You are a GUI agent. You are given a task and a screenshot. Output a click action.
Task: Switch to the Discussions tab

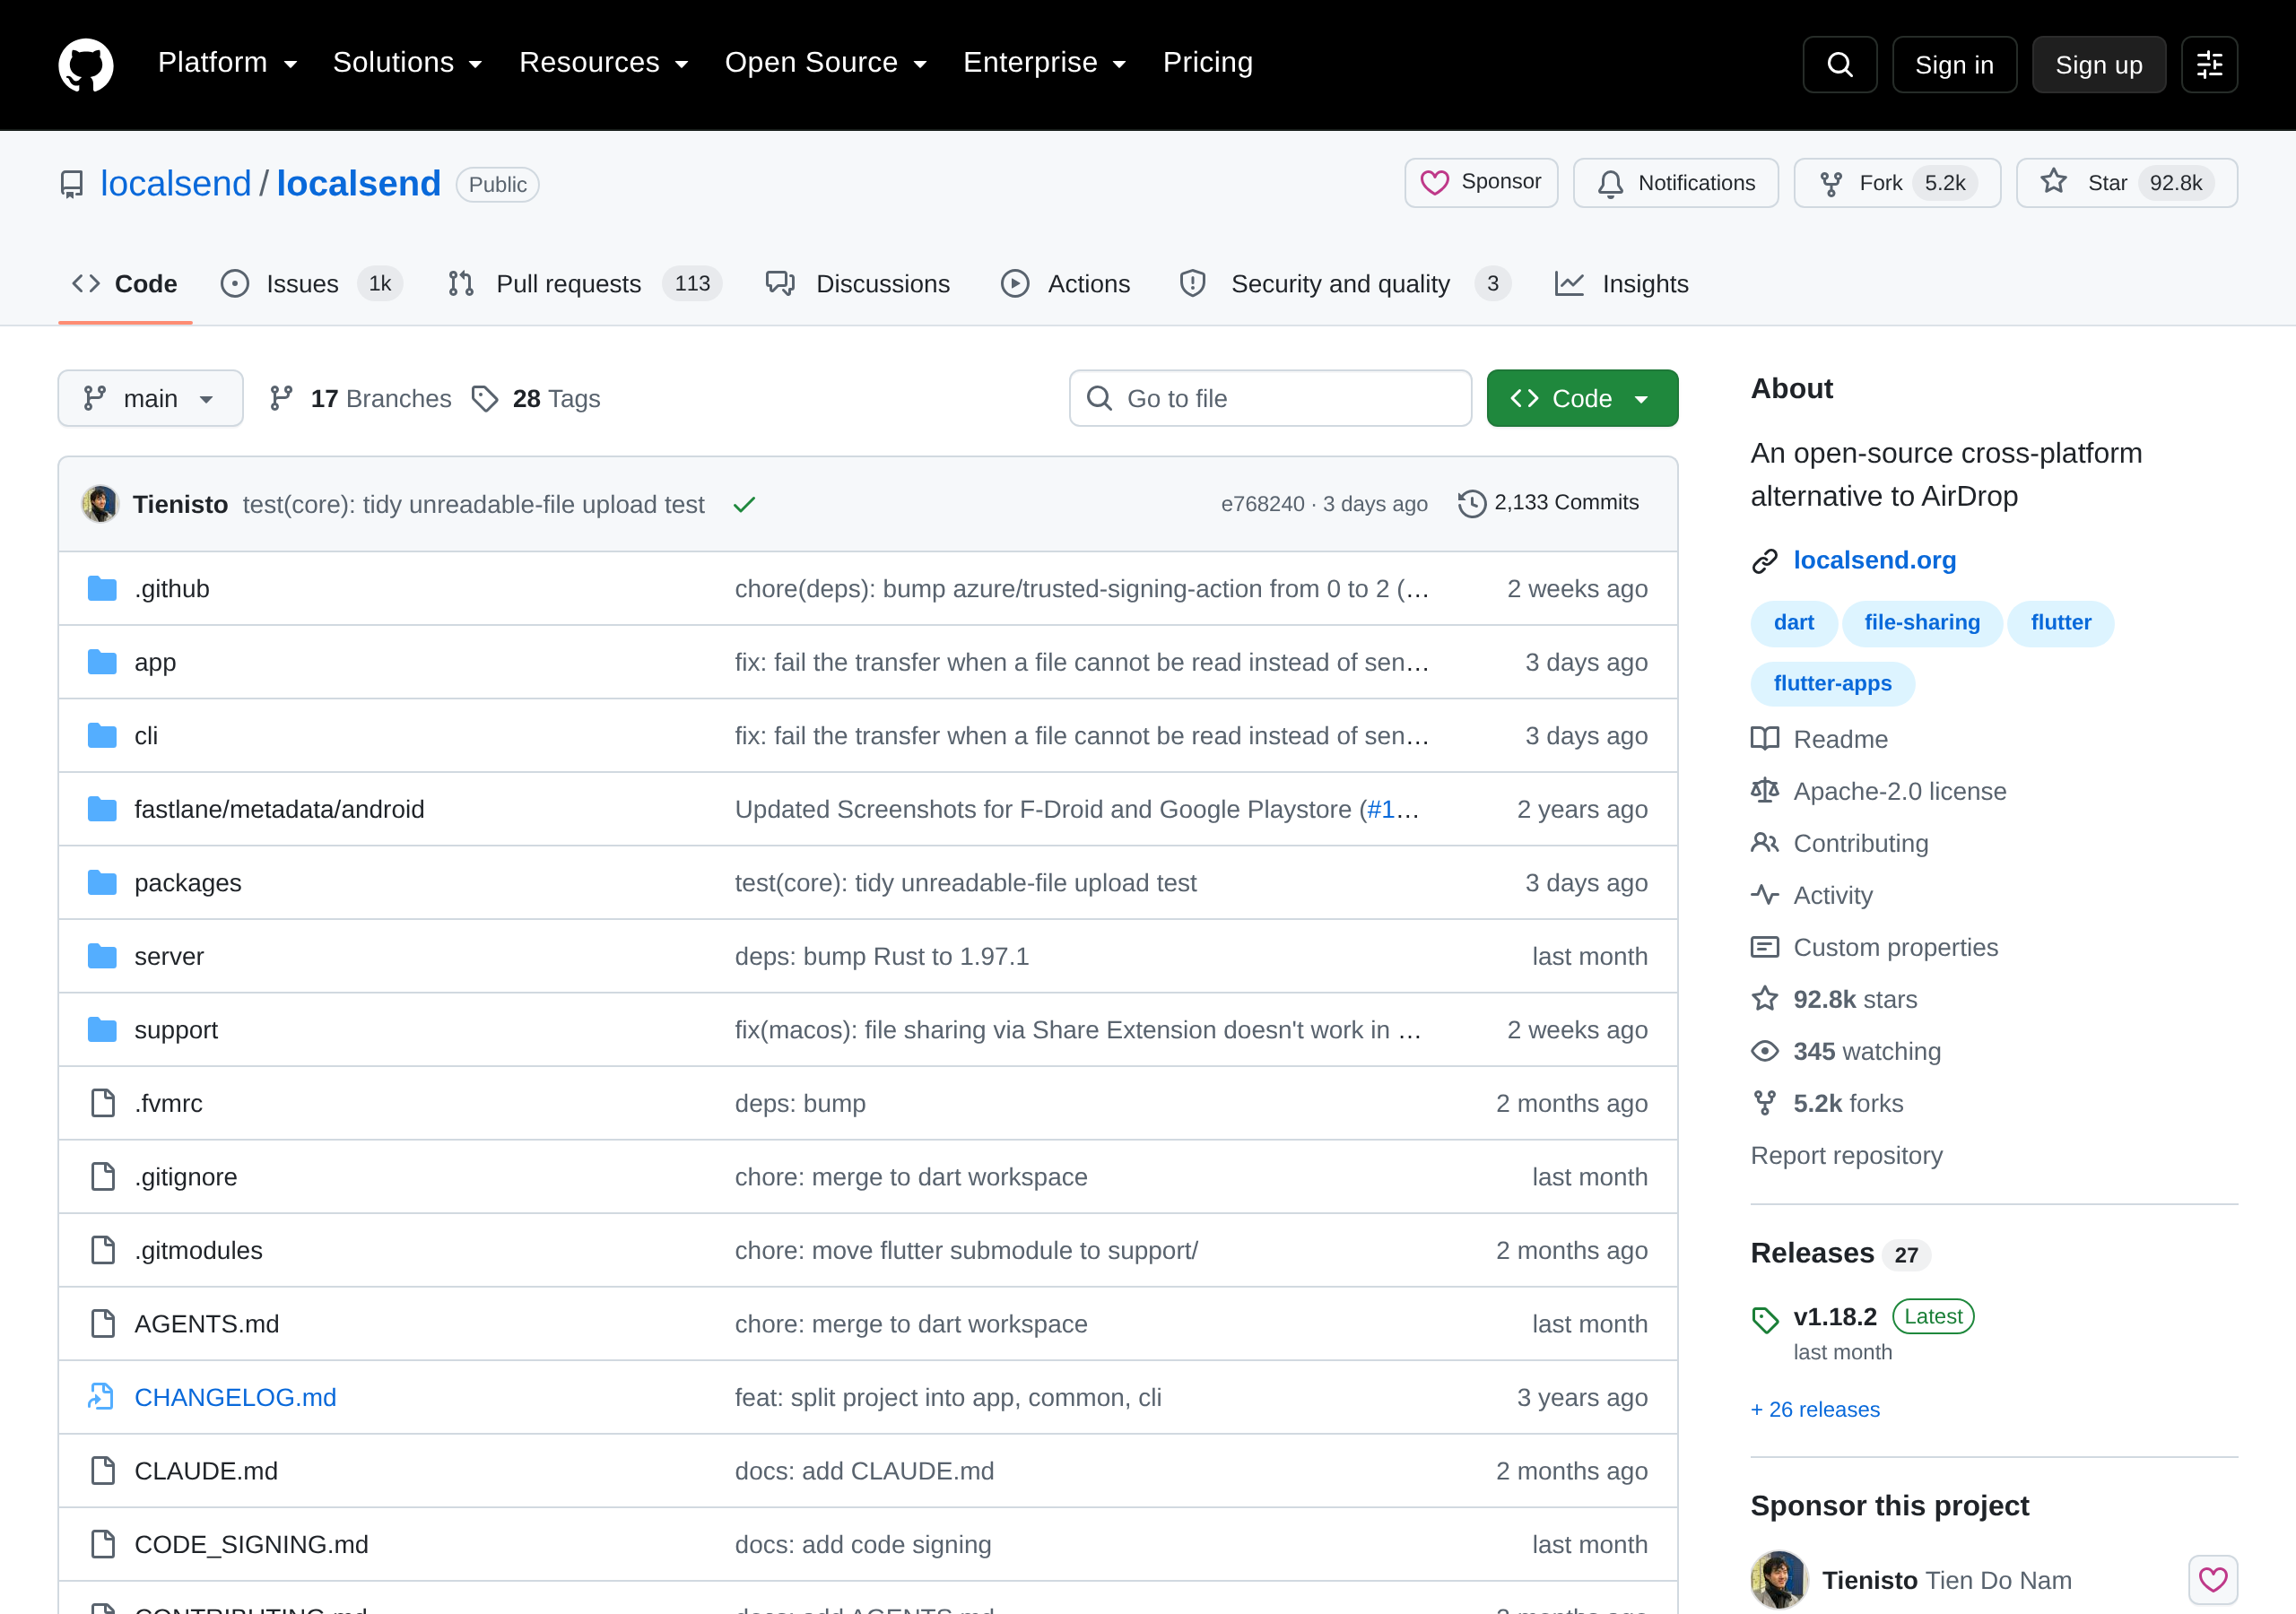point(858,284)
